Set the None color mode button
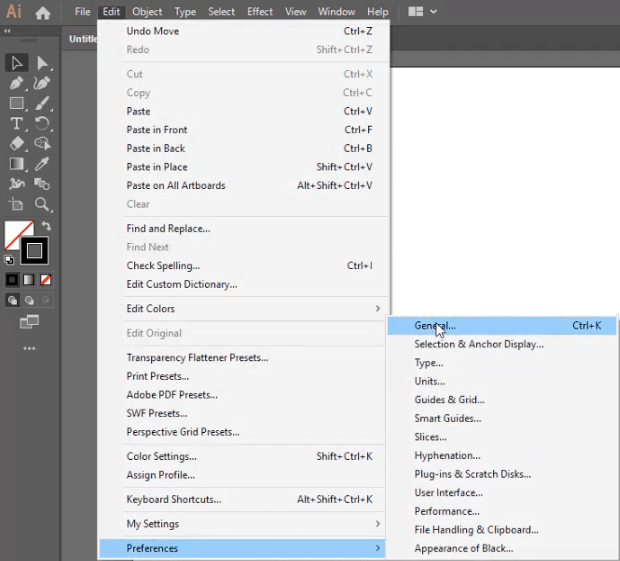This screenshot has height=561, width=620. pyautogui.click(x=46, y=280)
